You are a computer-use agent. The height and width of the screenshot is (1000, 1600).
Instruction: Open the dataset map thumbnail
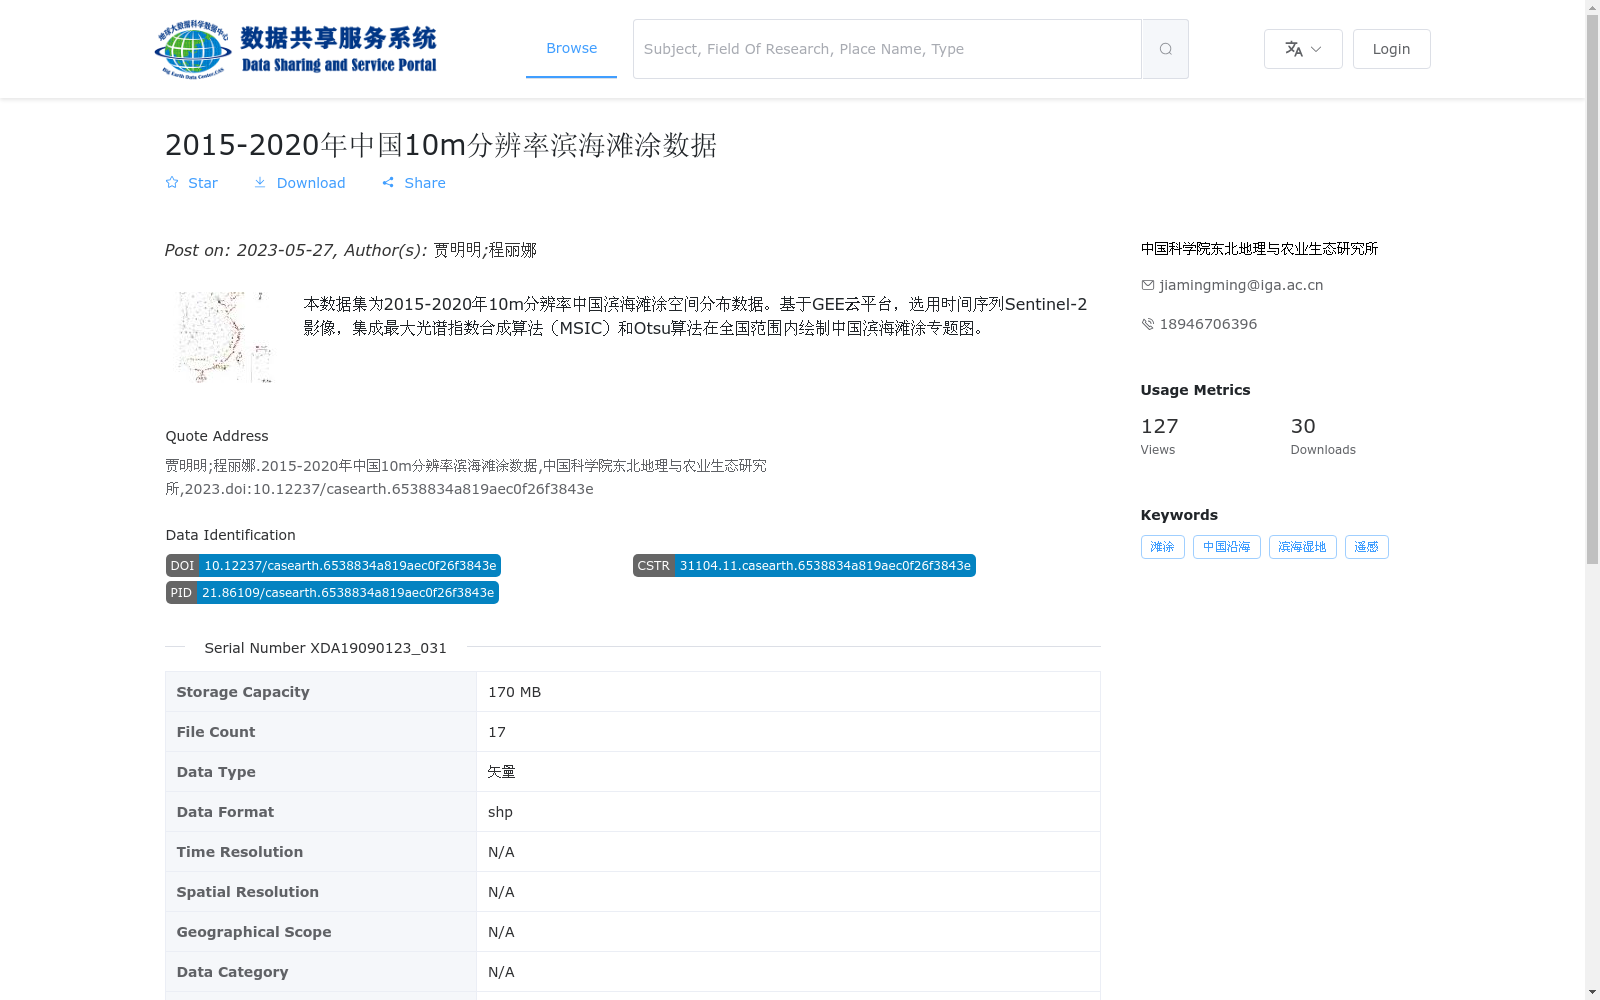(x=224, y=337)
